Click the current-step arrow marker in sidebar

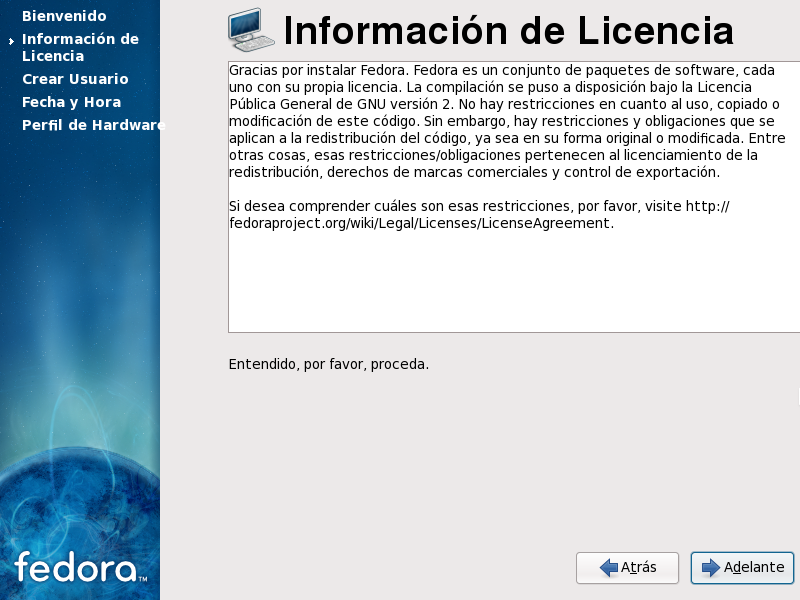(x=11, y=41)
